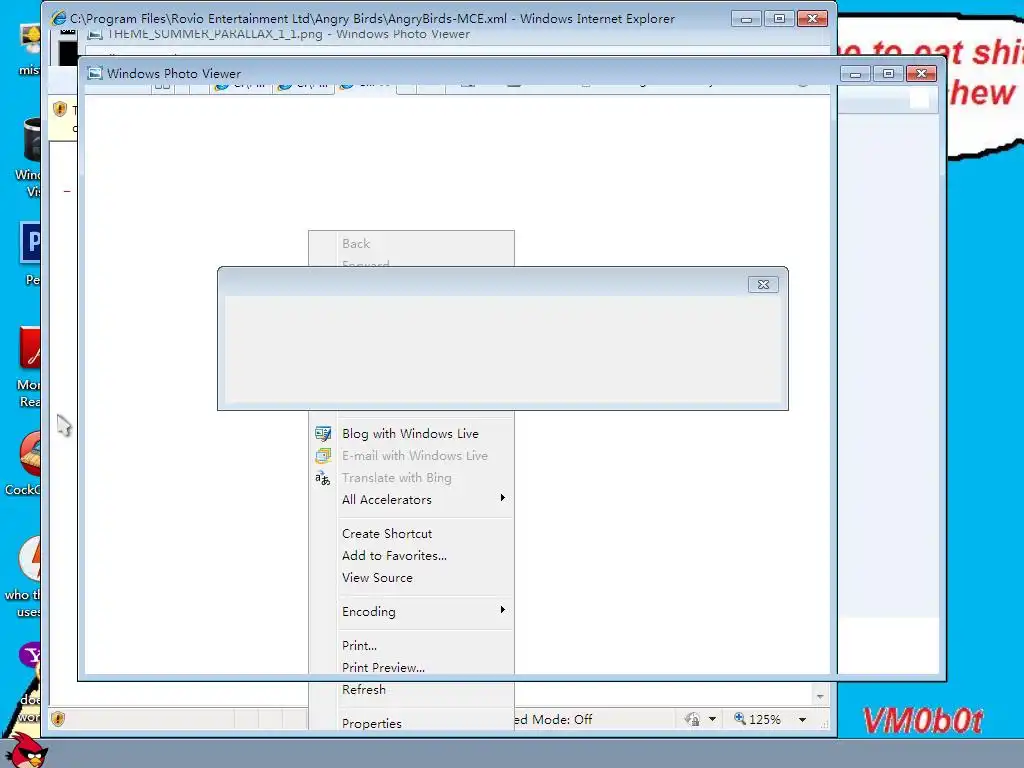This screenshot has height=768, width=1024.
Task: Click the shield icon at status bar left
Action: 58,719
